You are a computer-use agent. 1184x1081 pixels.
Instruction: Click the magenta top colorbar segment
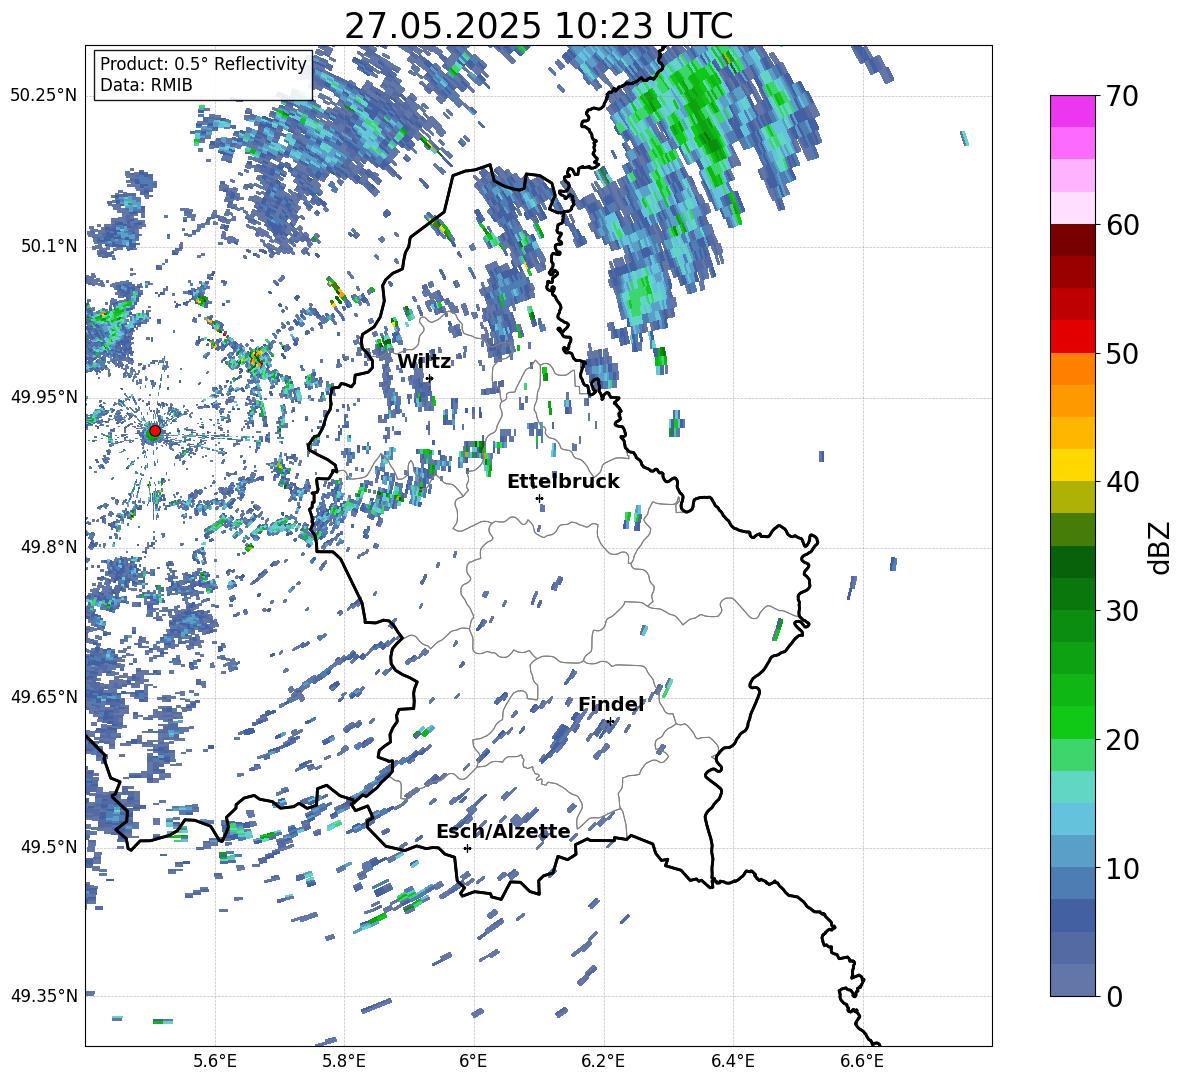1072,111
